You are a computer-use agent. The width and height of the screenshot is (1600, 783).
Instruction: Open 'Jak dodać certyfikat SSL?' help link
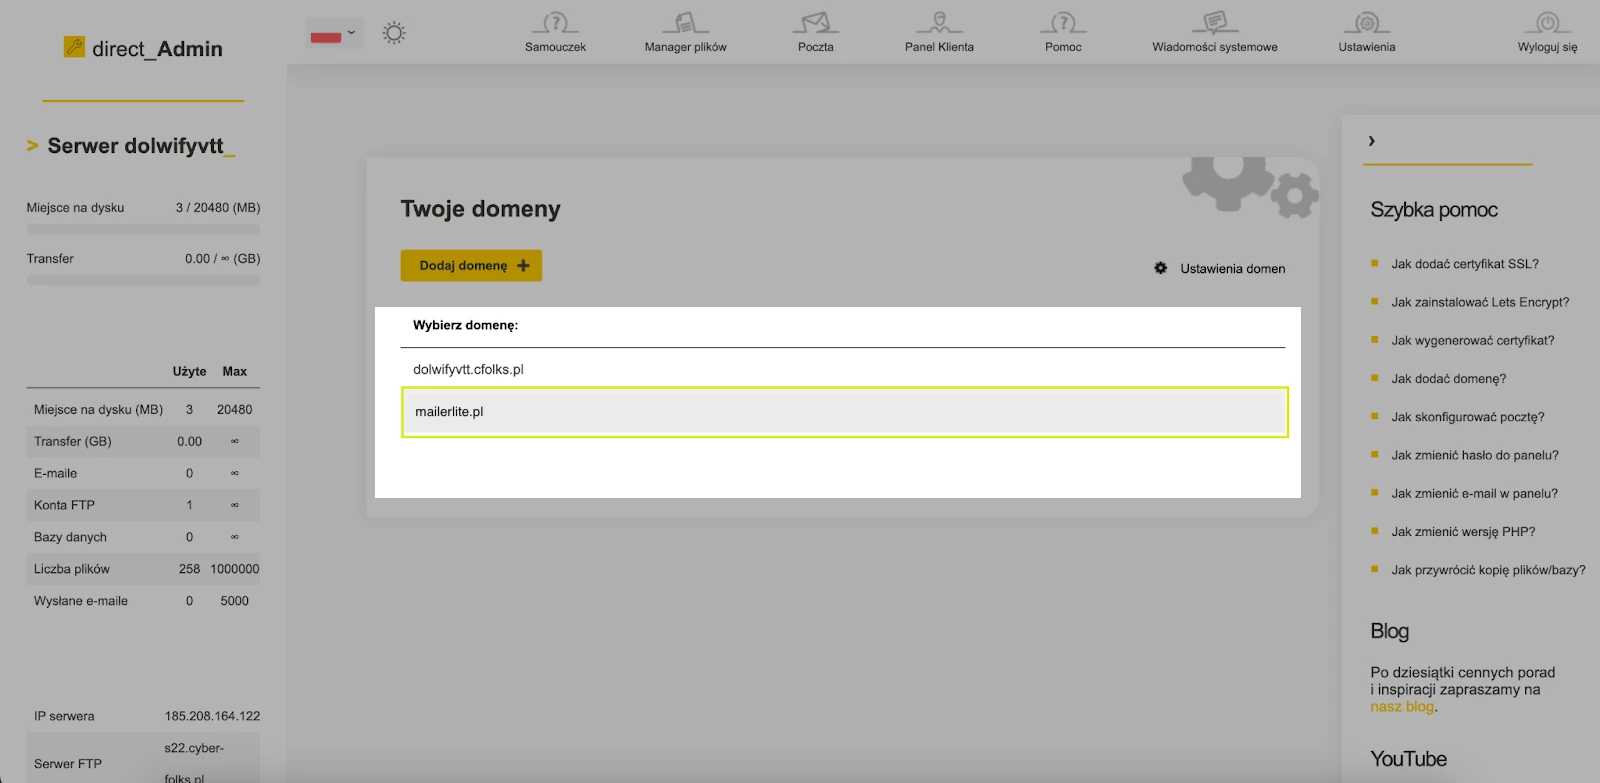pyautogui.click(x=1464, y=264)
